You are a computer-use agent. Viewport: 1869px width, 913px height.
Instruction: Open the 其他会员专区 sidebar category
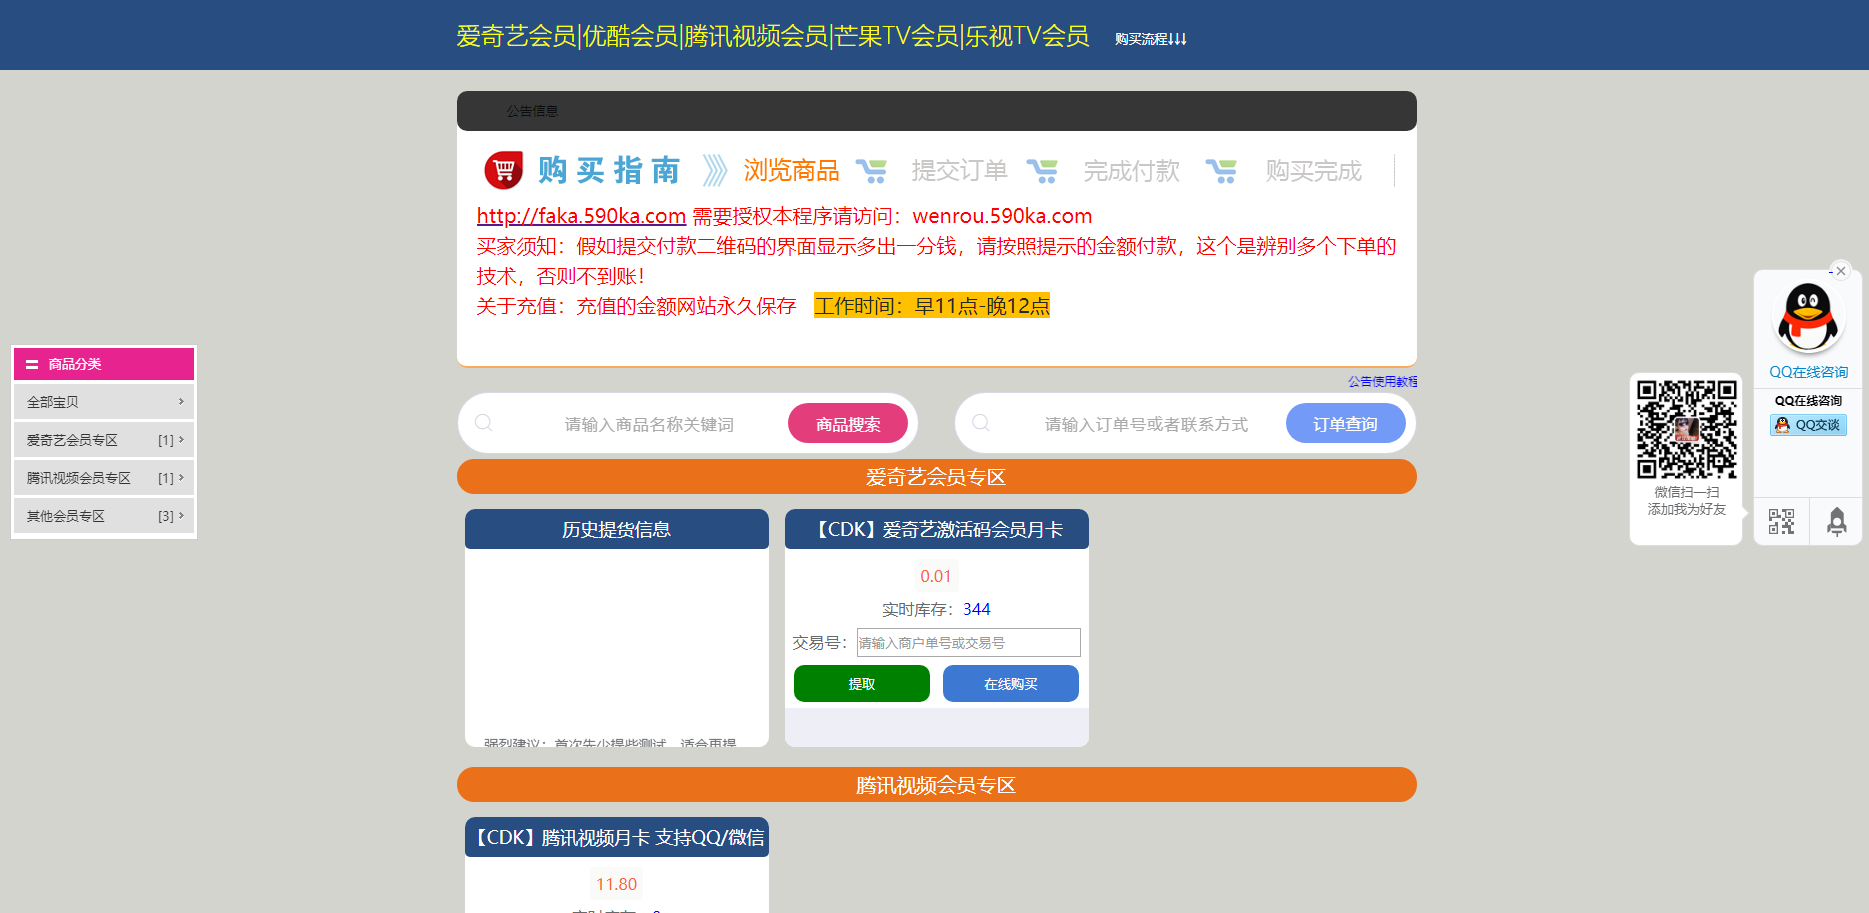coord(104,516)
